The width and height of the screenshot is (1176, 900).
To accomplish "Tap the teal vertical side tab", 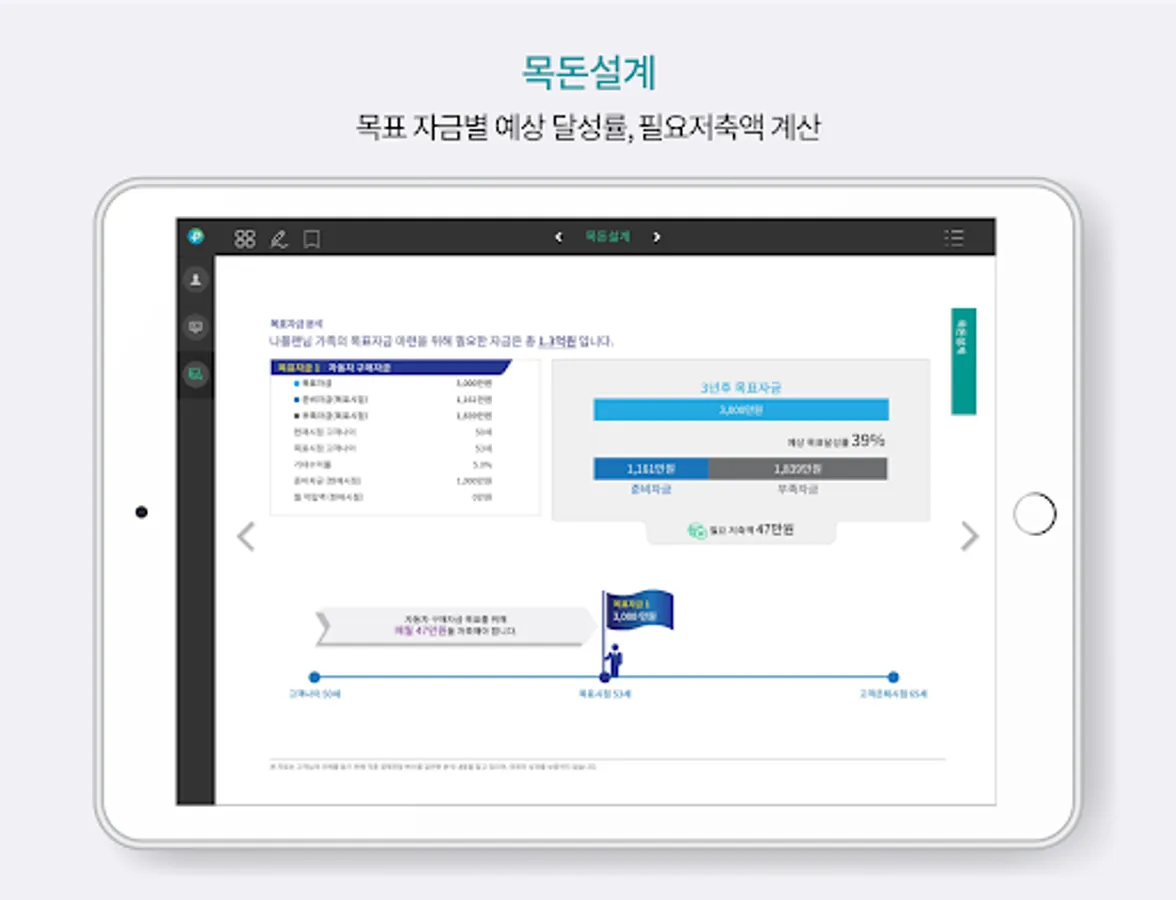I will point(964,361).
